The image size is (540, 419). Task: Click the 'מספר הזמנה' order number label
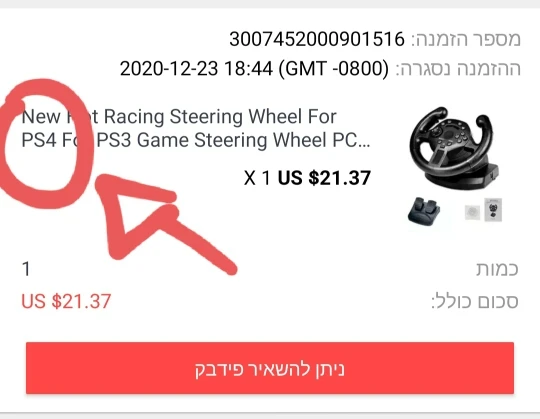(466, 39)
